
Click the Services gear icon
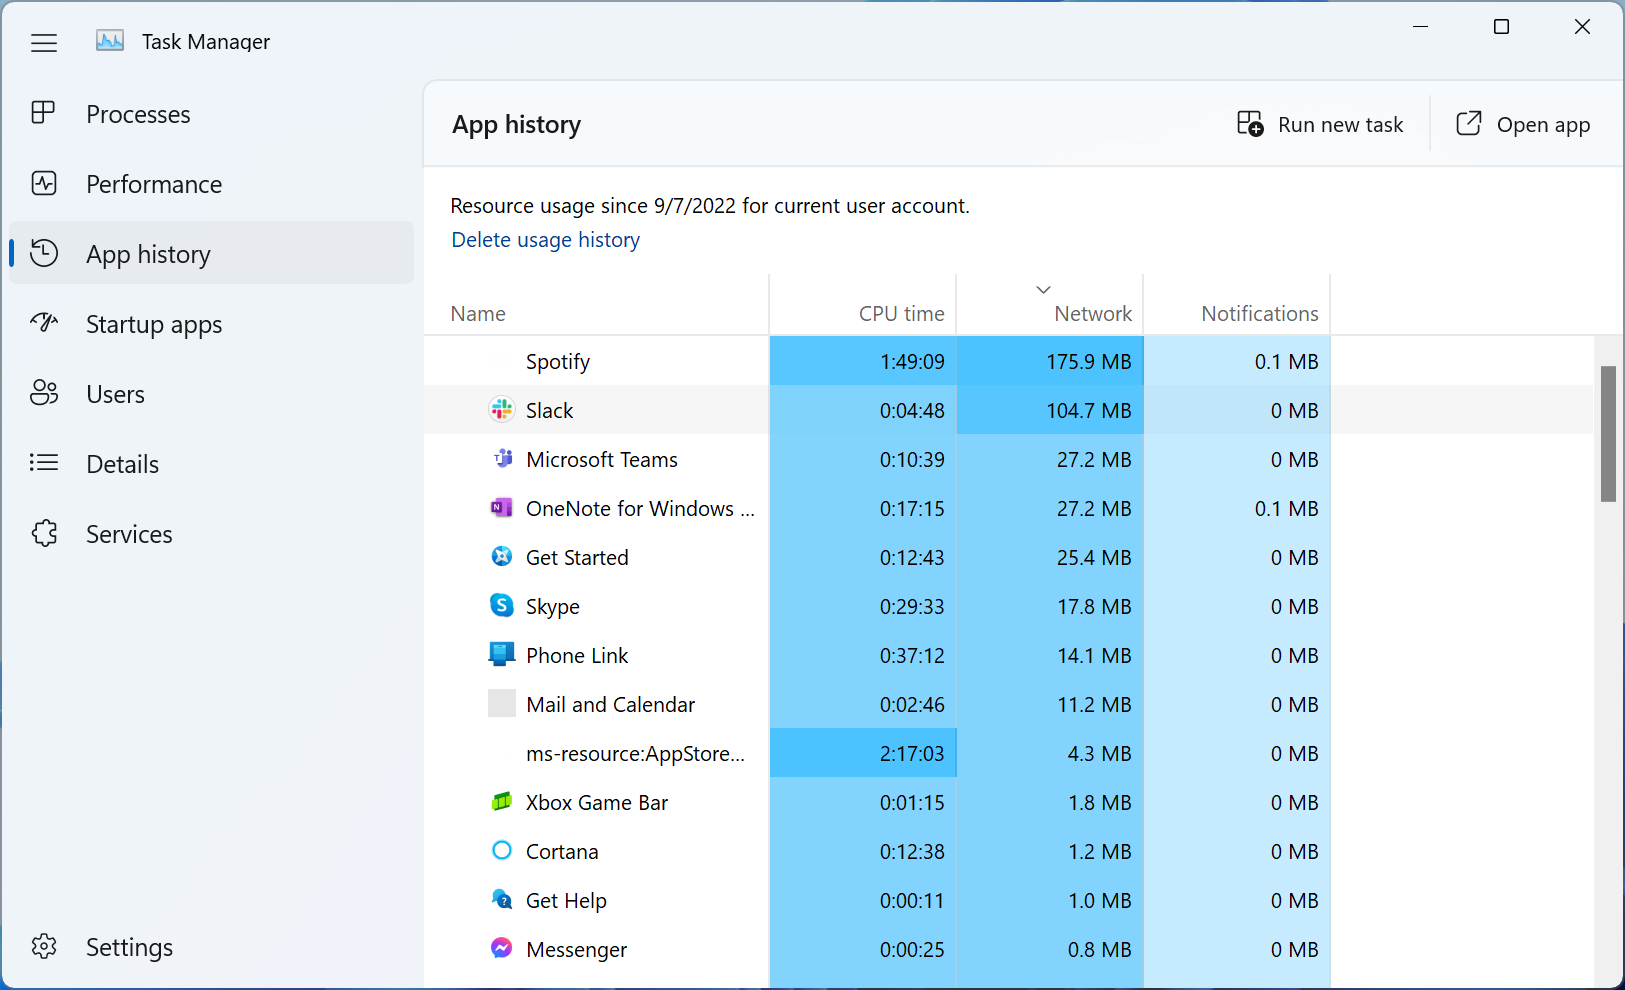coord(44,533)
